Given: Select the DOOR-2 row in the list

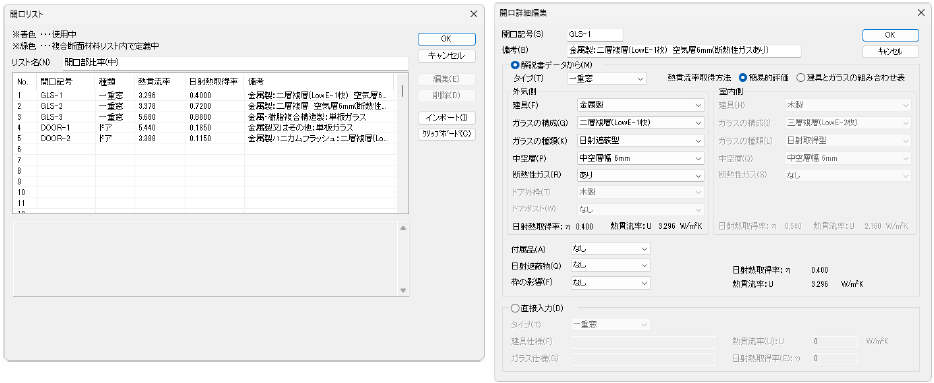Looking at the screenshot, I should tap(203, 138).
